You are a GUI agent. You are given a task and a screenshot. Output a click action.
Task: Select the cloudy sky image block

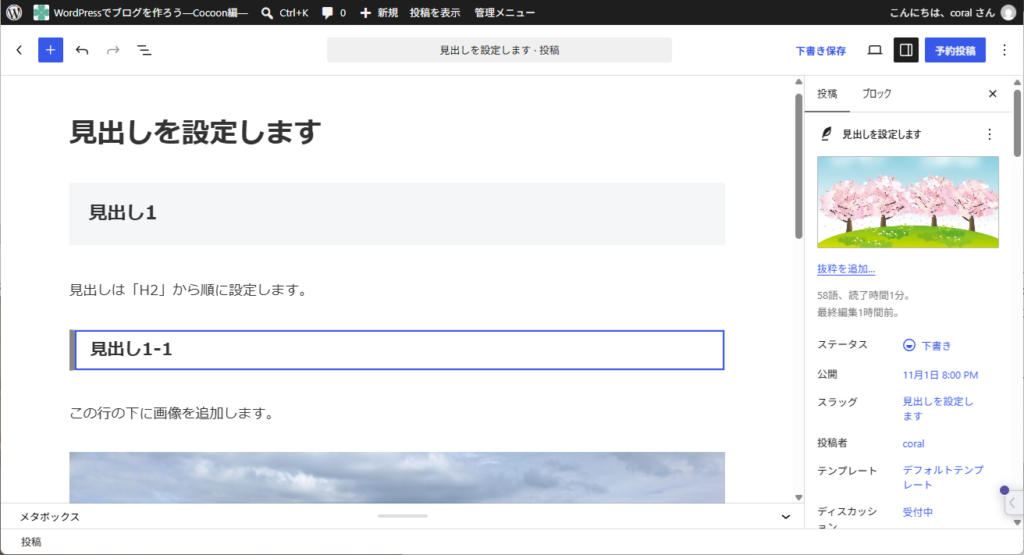coord(397,477)
